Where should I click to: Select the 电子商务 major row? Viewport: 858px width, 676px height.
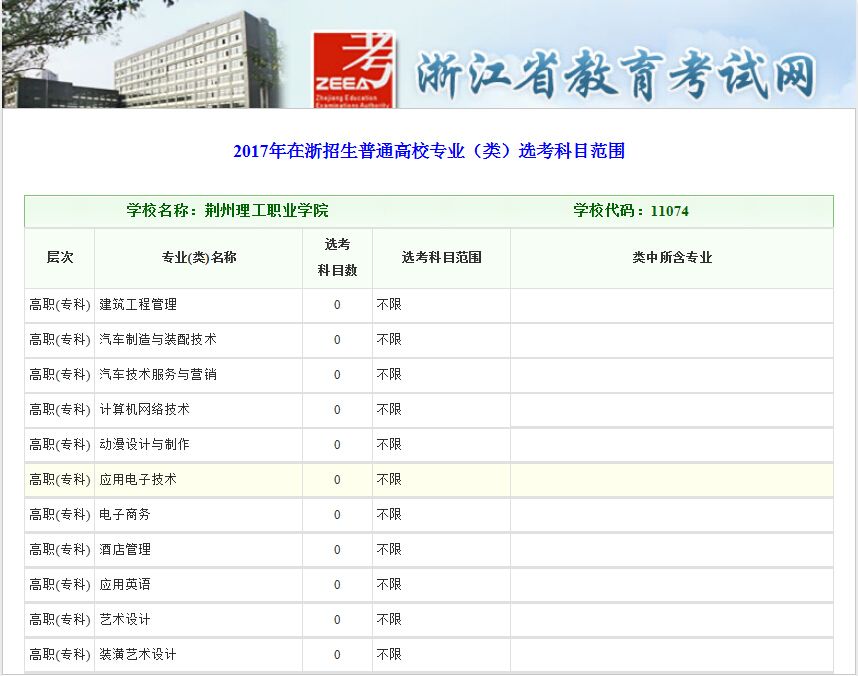pyautogui.click(x=125, y=514)
